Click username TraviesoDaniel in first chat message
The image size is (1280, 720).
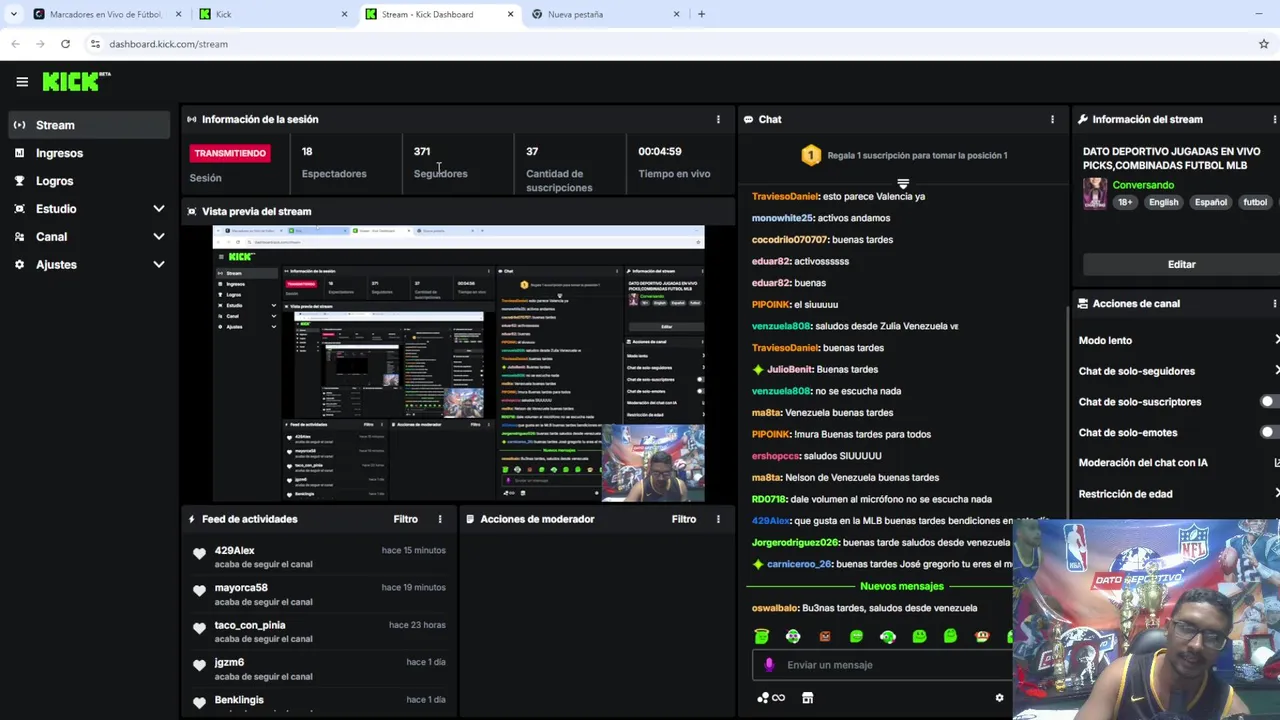(785, 196)
